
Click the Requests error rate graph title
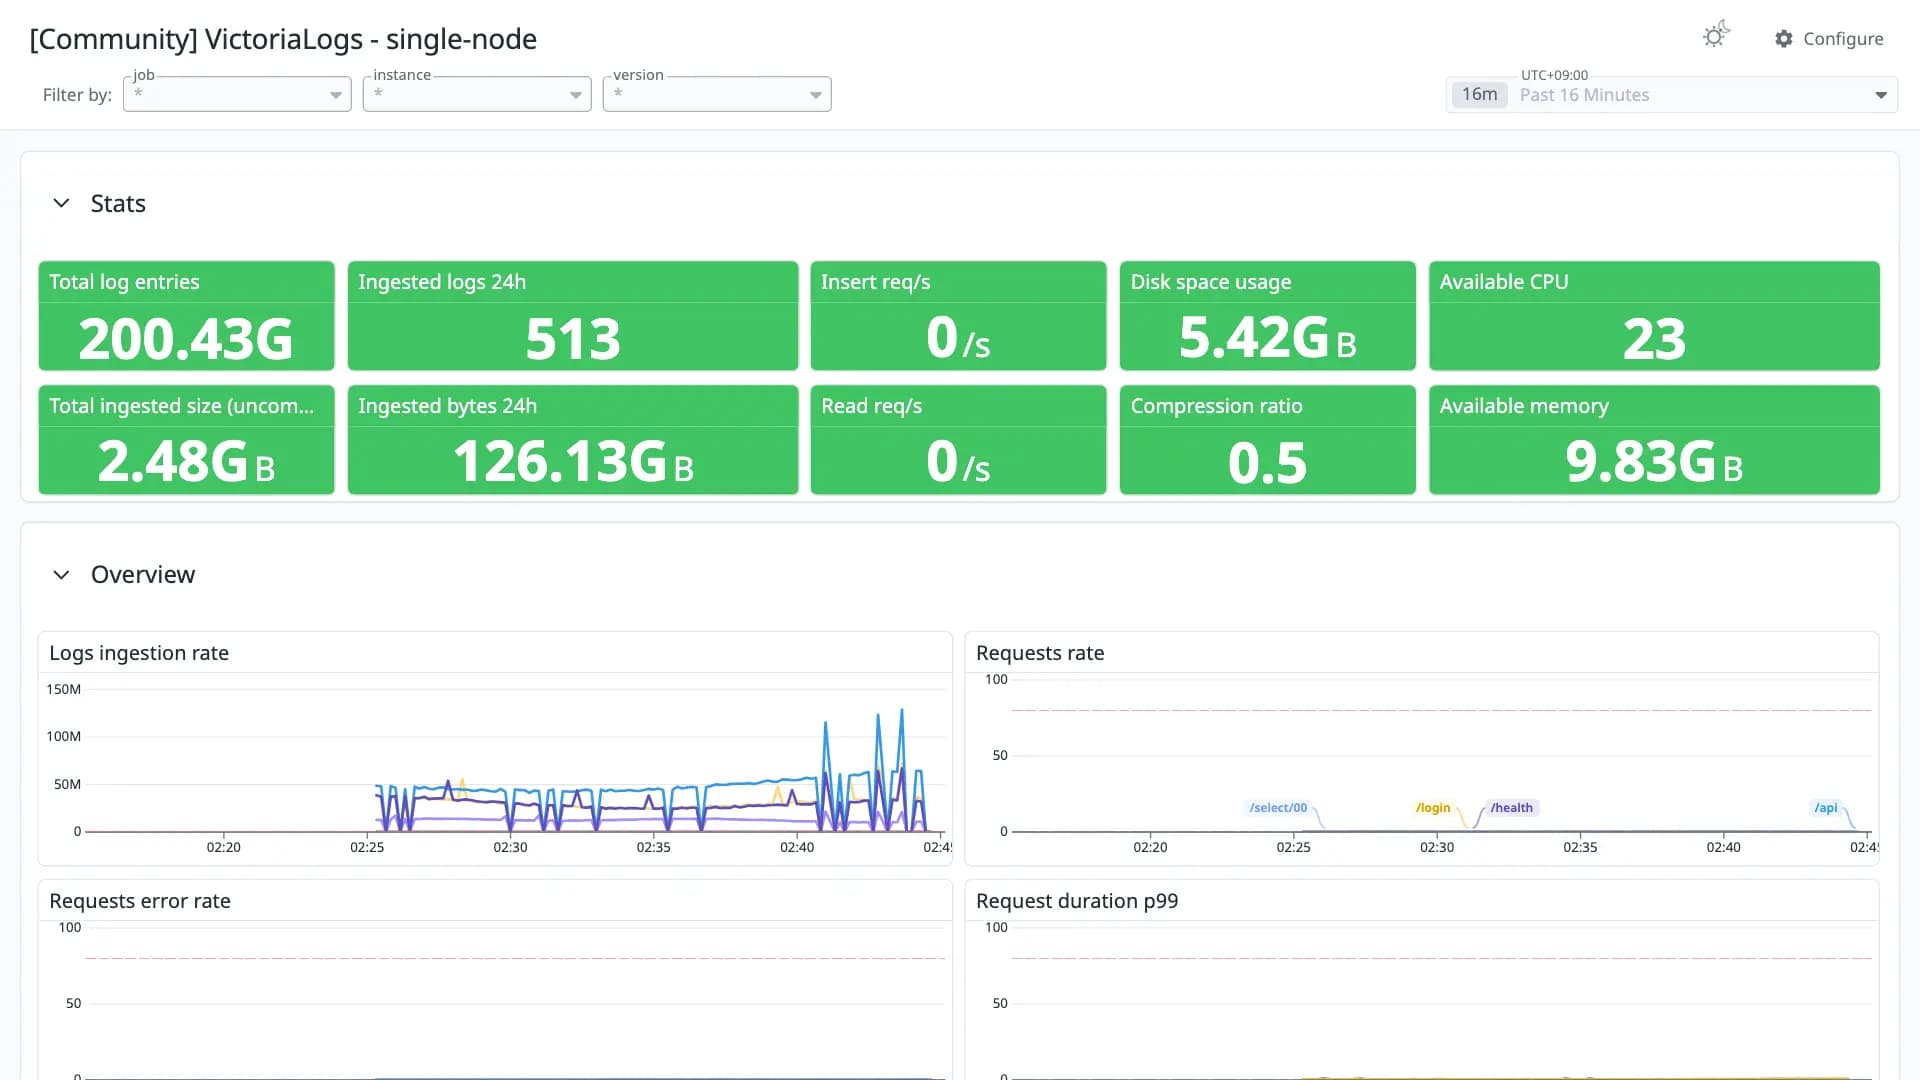coord(140,901)
